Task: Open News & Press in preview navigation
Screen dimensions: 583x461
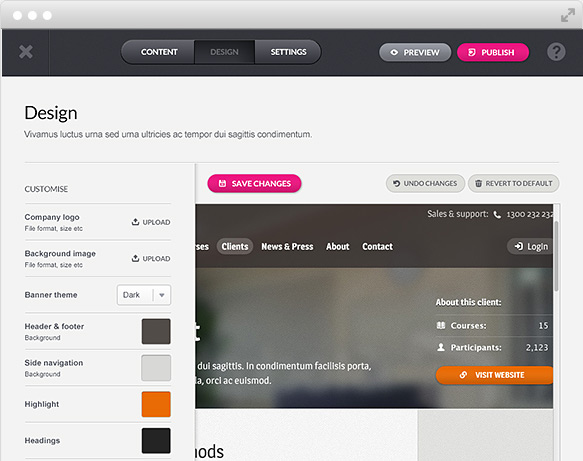Action: tap(287, 246)
